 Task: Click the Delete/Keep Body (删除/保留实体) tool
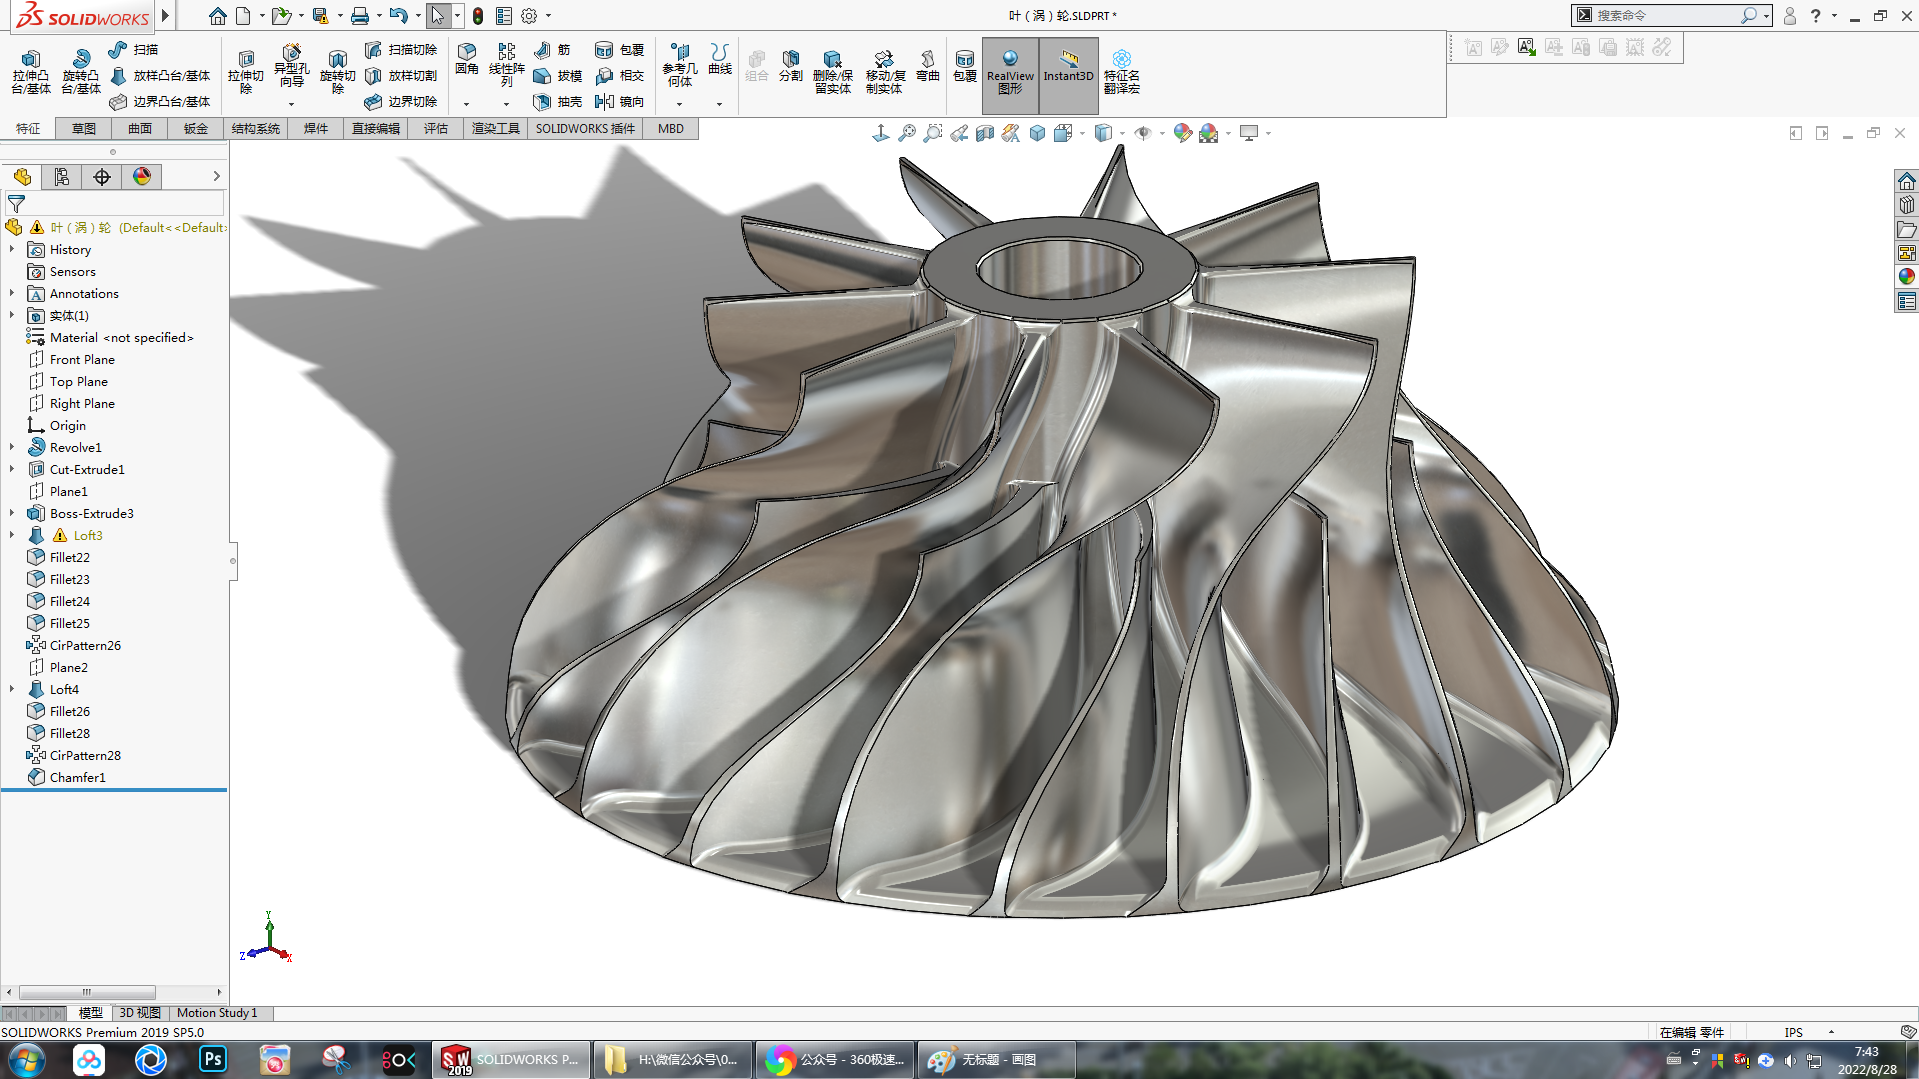click(x=832, y=71)
